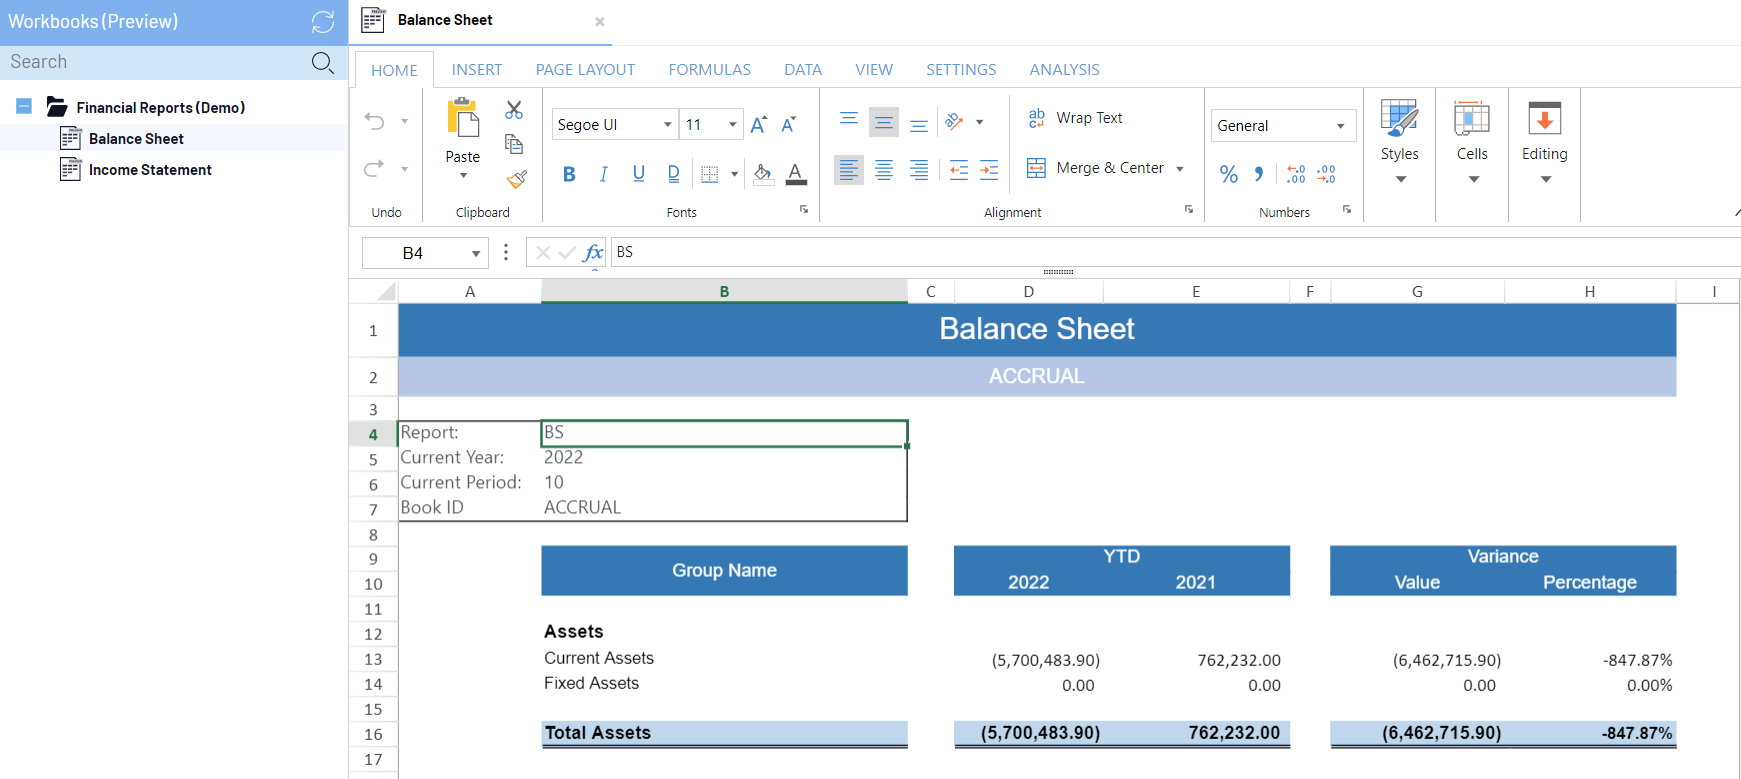This screenshot has height=779, width=1741.
Task: Click the Copy icon in Clipboard
Action: pyautogui.click(x=514, y=144)
